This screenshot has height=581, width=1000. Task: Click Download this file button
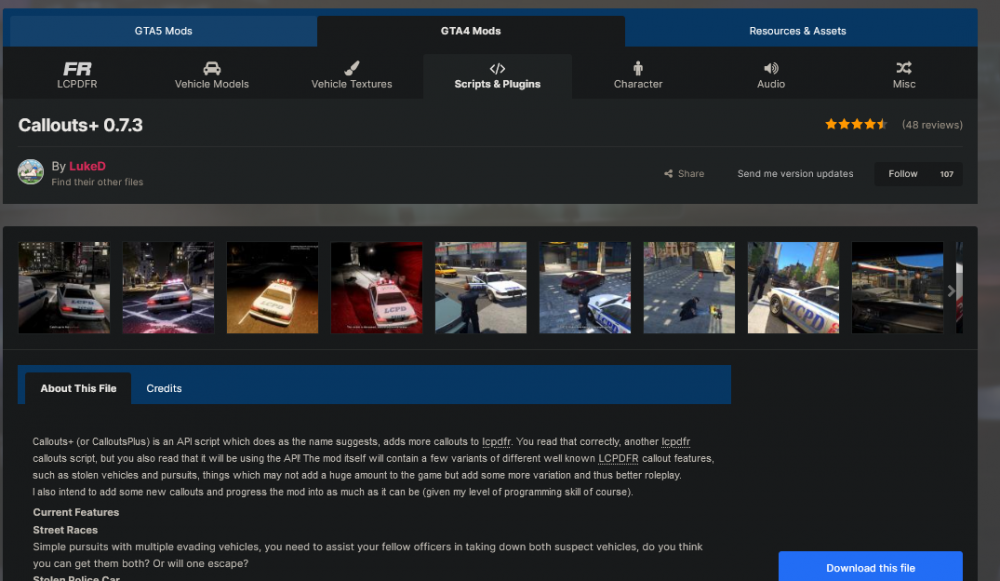click(871, 567)
